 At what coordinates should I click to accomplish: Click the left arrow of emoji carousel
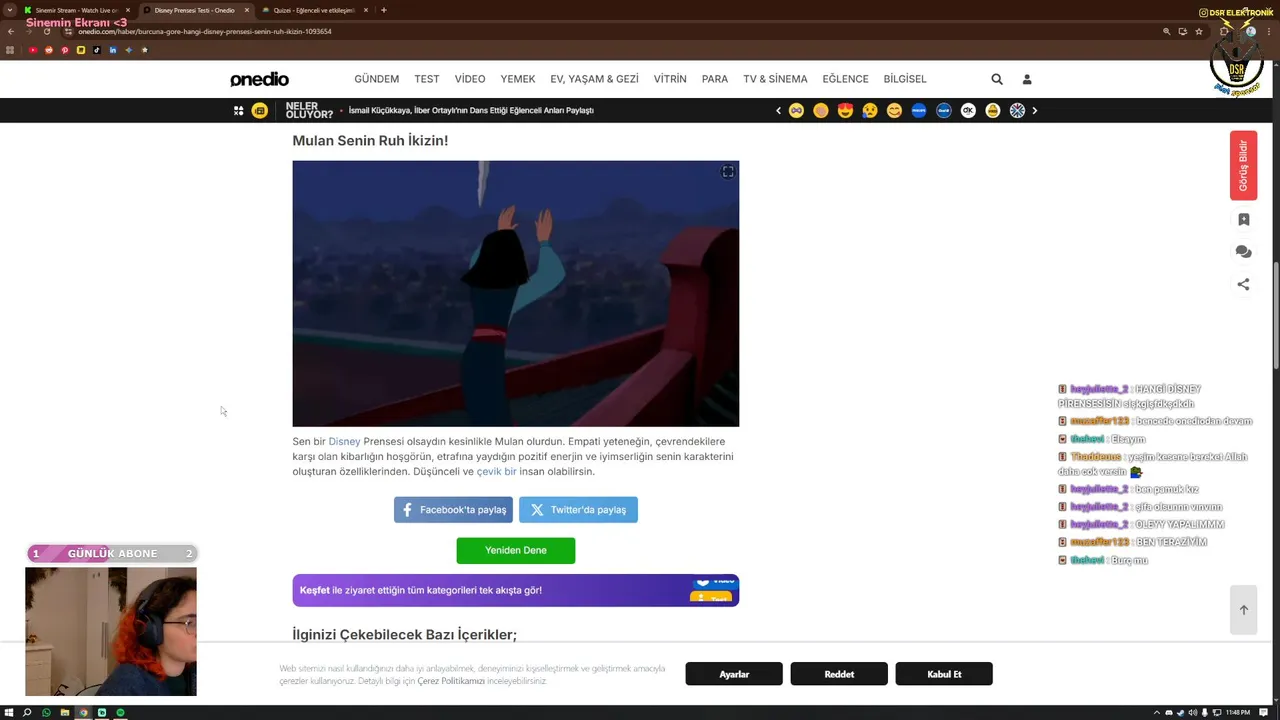point(778,111)
